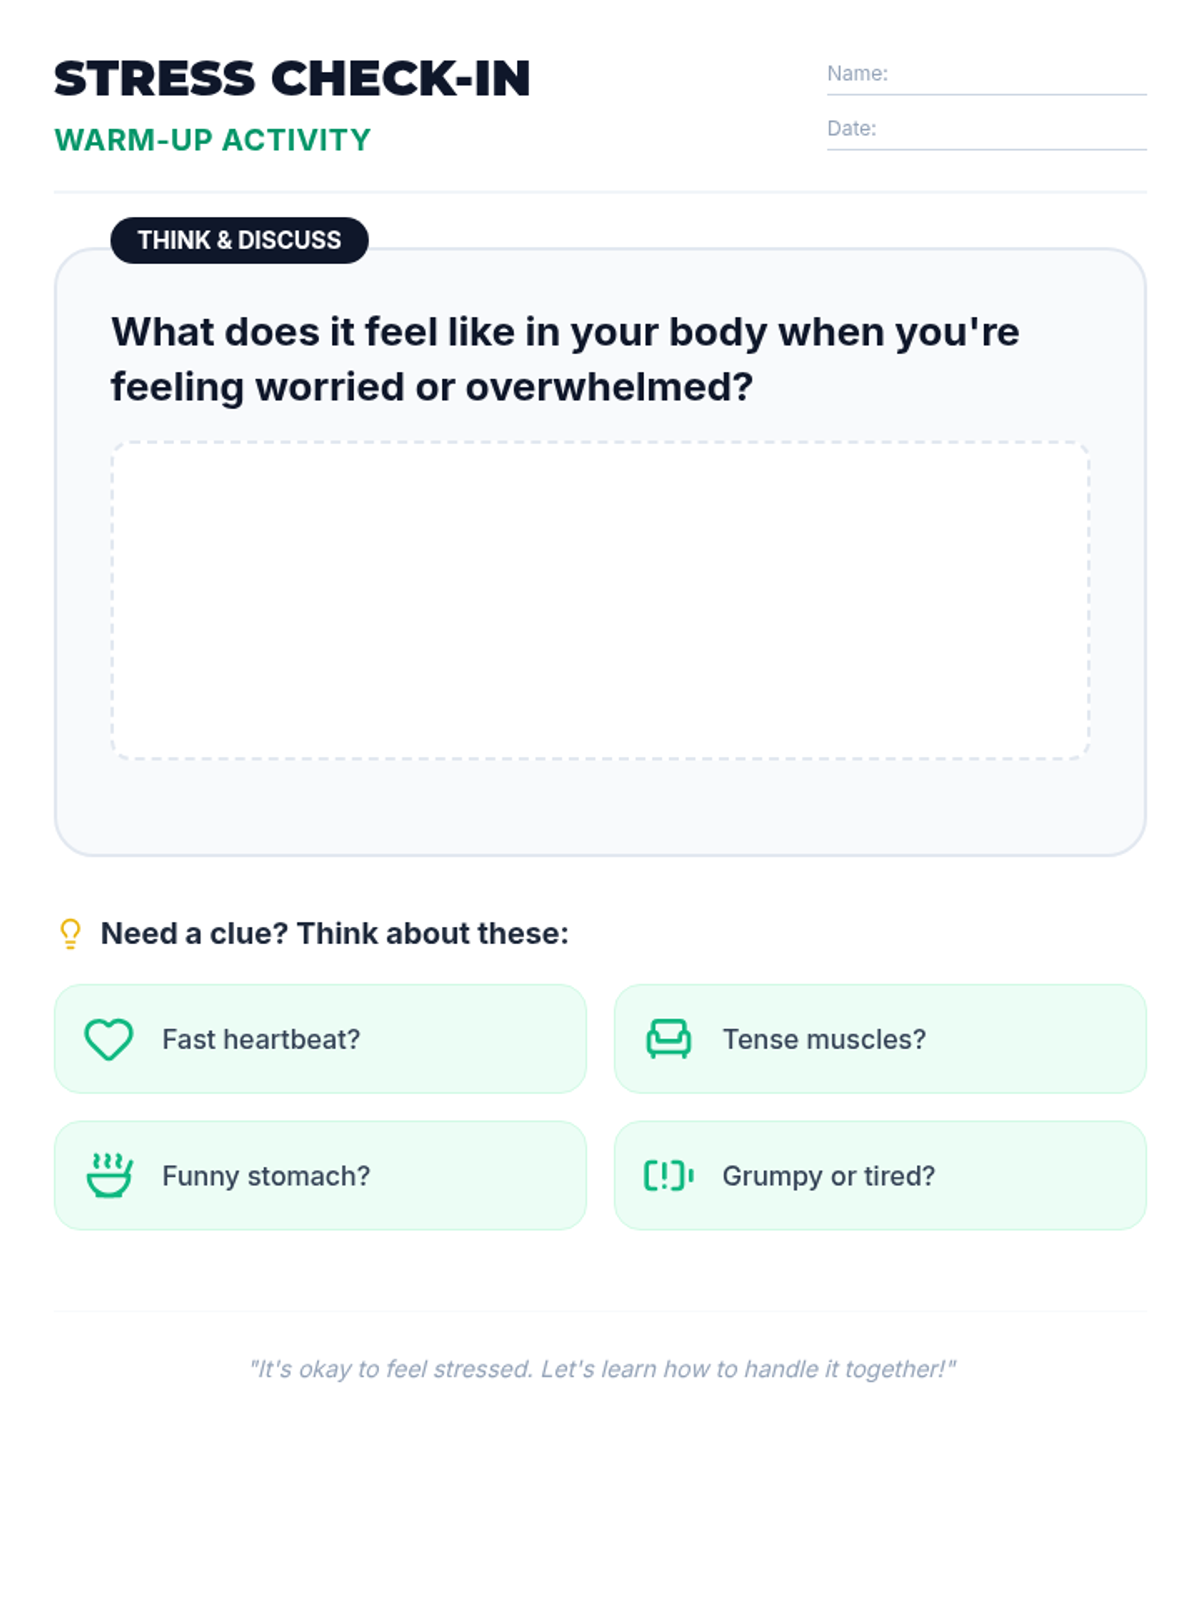The height and width of the screenshot is (1600, 1200).
Task: Click the armchair icon beside Tense muscles
Action: pos(668,1039)
